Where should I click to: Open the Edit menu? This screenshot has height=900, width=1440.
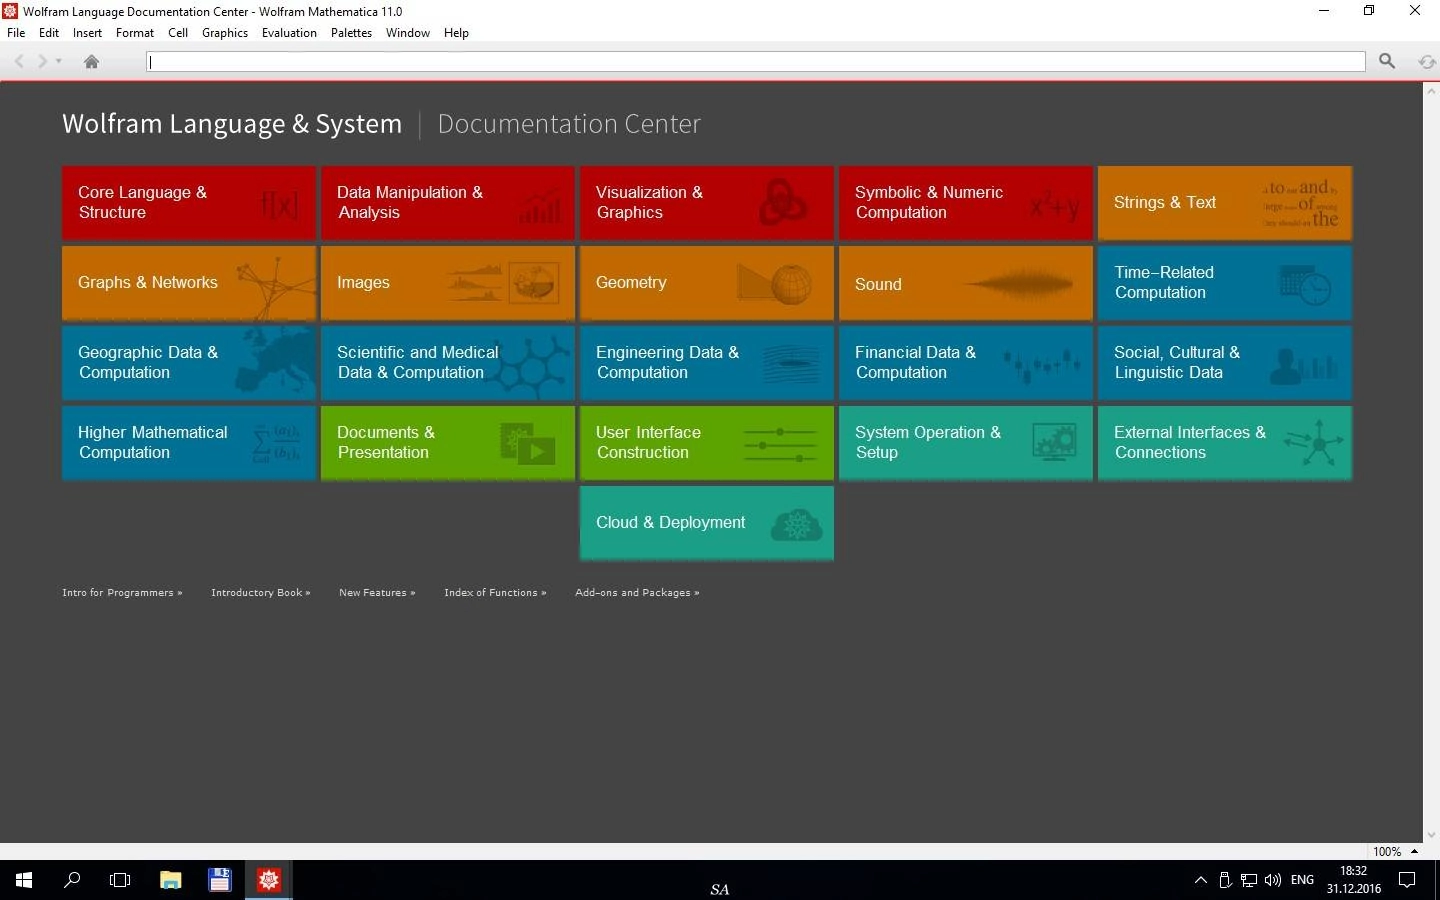pos(49,33)
